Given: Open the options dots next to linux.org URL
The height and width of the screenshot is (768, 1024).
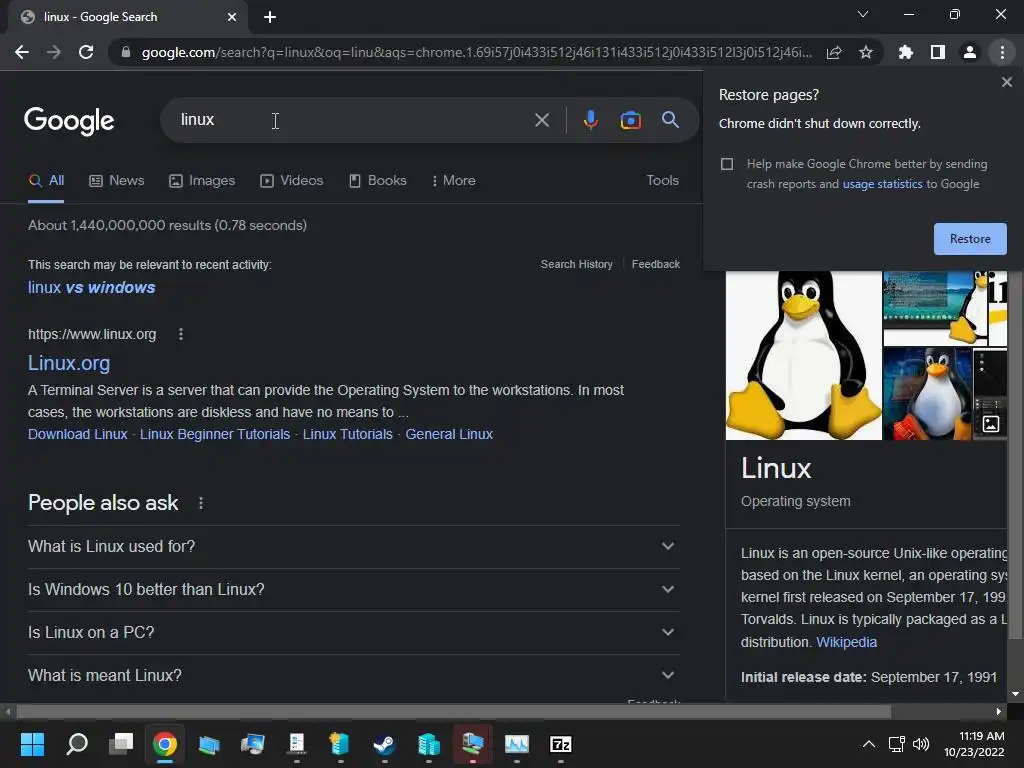Looking at the screenshot, I should (x=181, y=334).
